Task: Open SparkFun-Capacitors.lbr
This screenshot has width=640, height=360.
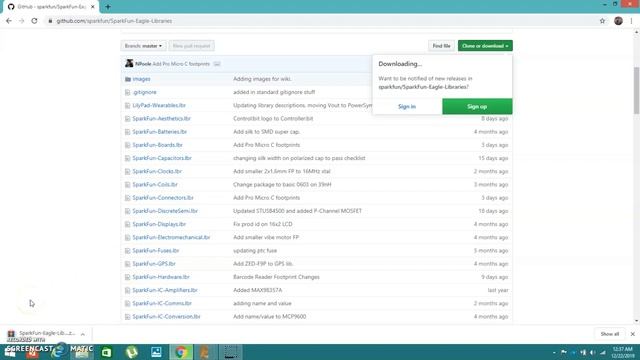Action: coord(162,158)
